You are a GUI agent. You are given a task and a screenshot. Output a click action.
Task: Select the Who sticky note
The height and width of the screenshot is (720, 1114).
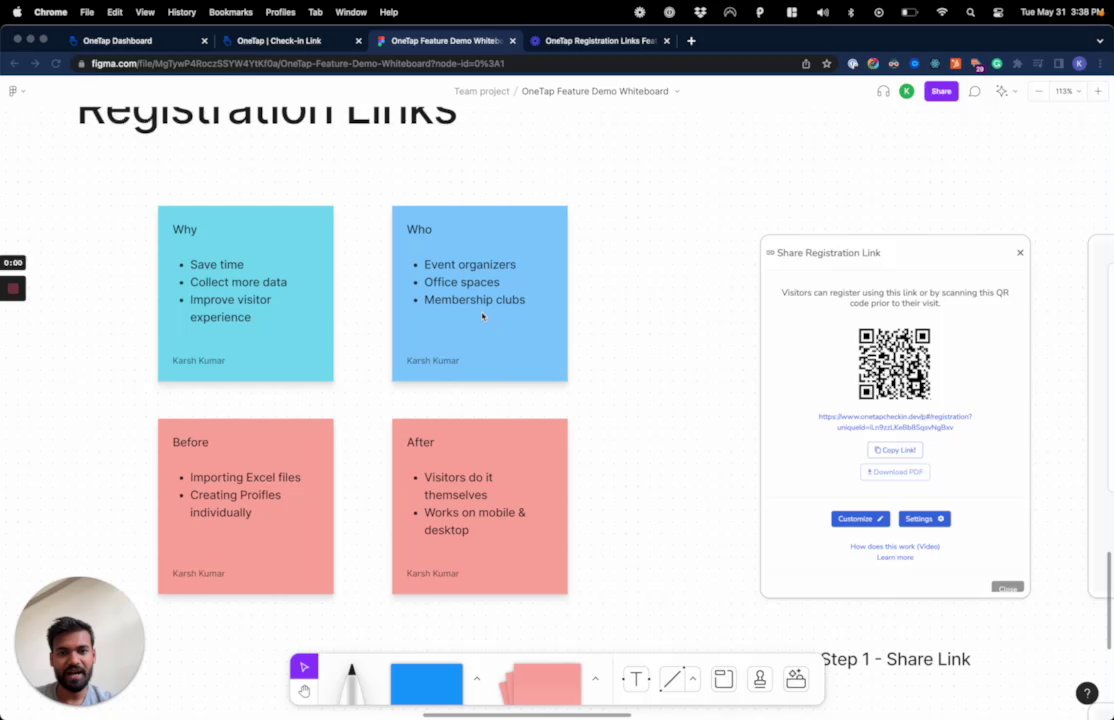480,294
